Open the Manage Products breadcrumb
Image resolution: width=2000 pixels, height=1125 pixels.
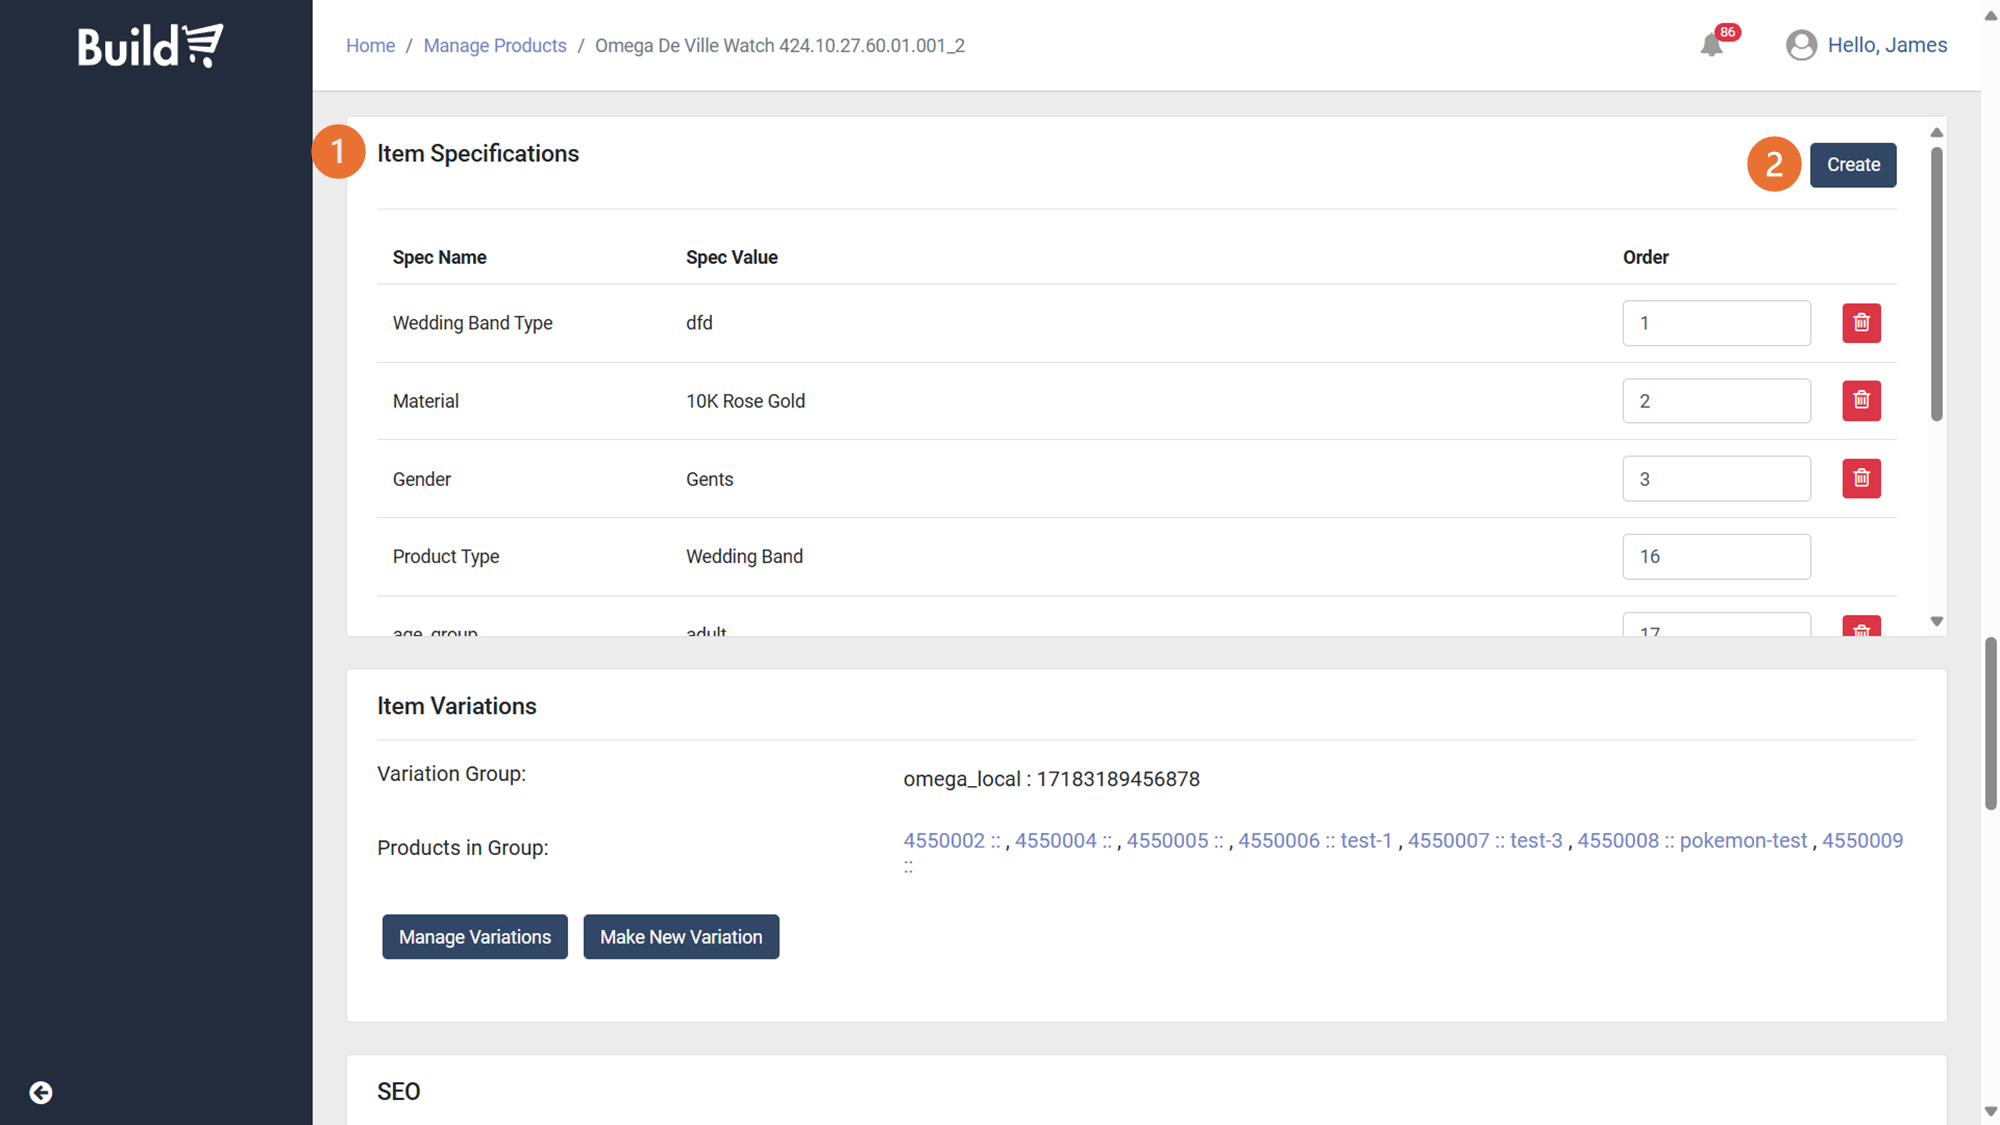pos(494,46)
